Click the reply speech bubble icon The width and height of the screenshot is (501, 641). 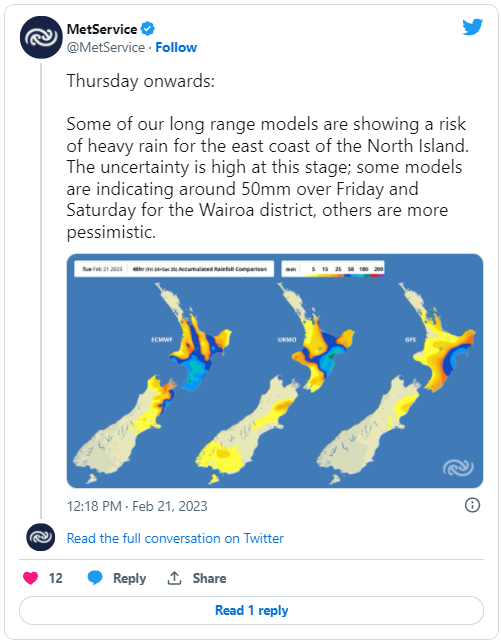point(95,578)
